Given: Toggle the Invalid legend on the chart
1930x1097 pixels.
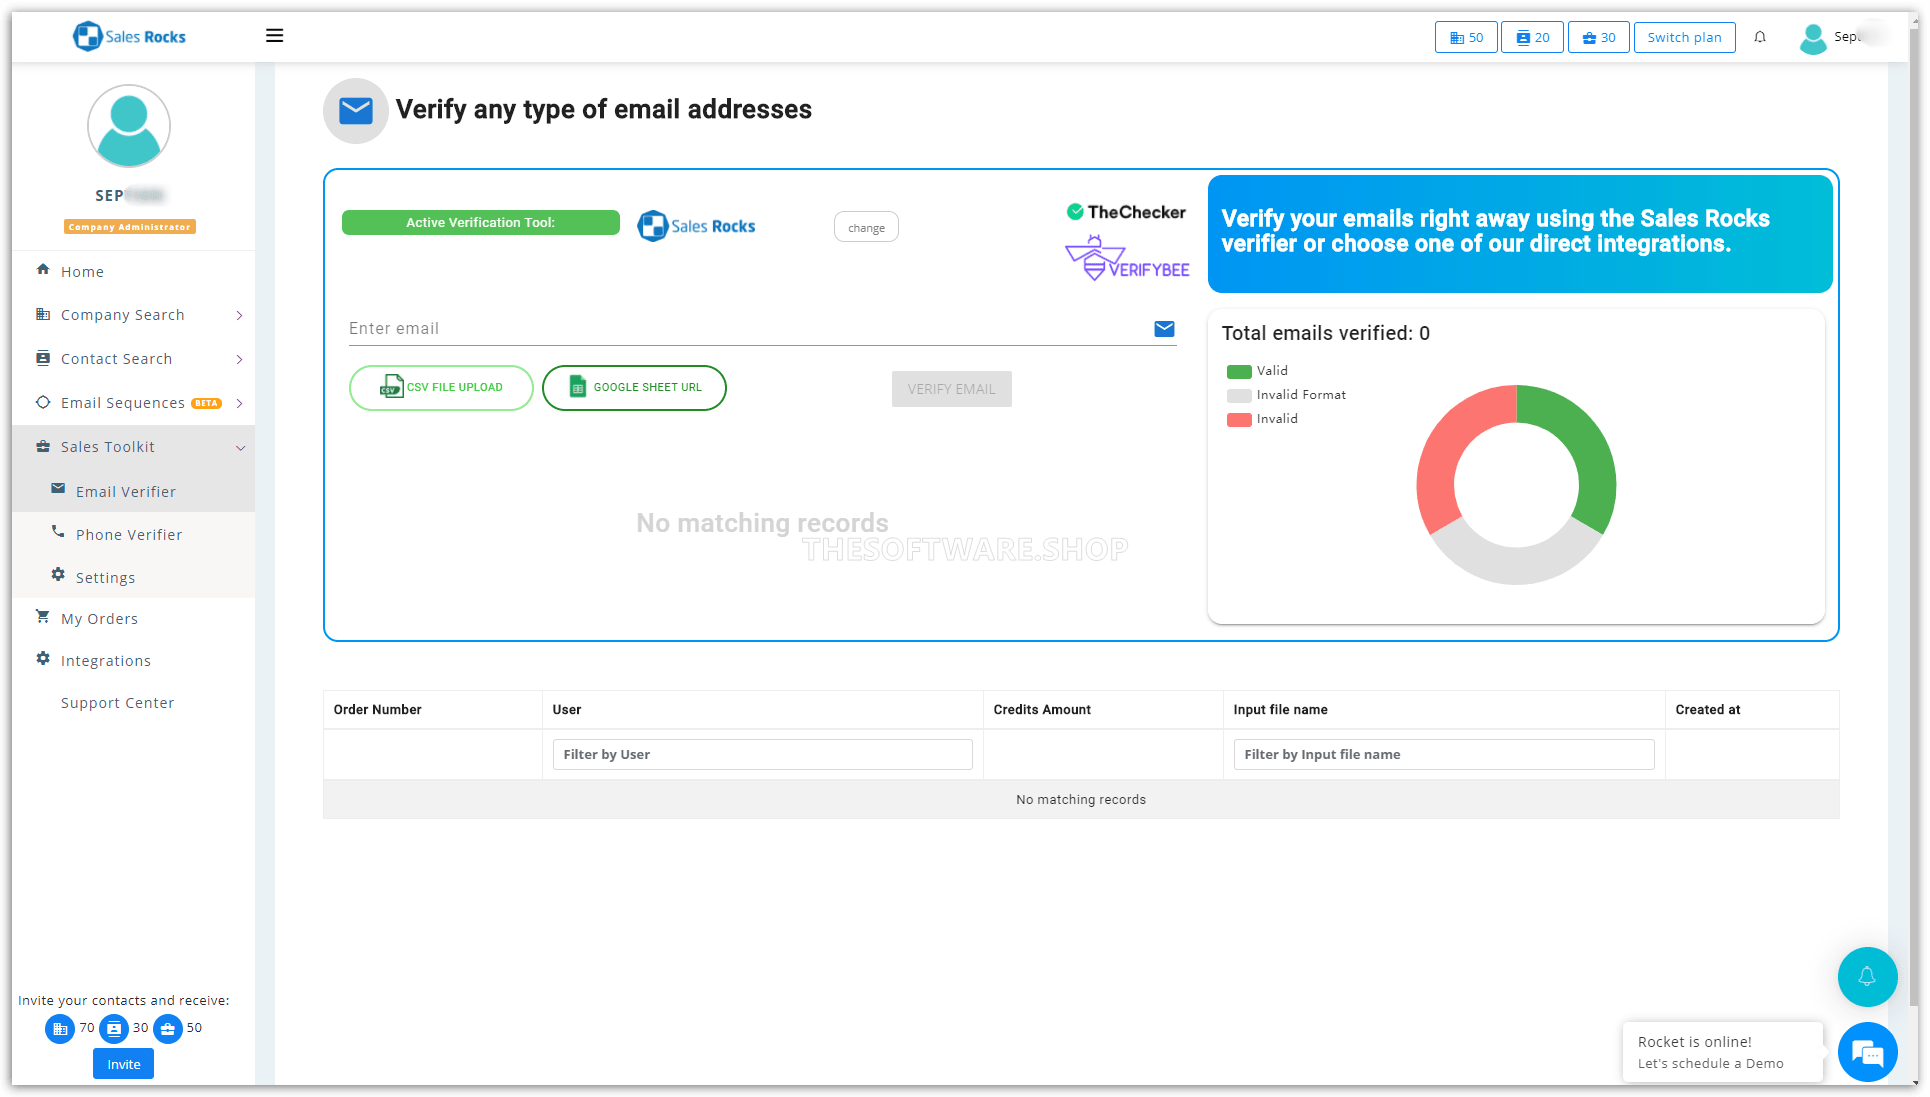Looking at the screenshot, I should (x=1277, y=418).
